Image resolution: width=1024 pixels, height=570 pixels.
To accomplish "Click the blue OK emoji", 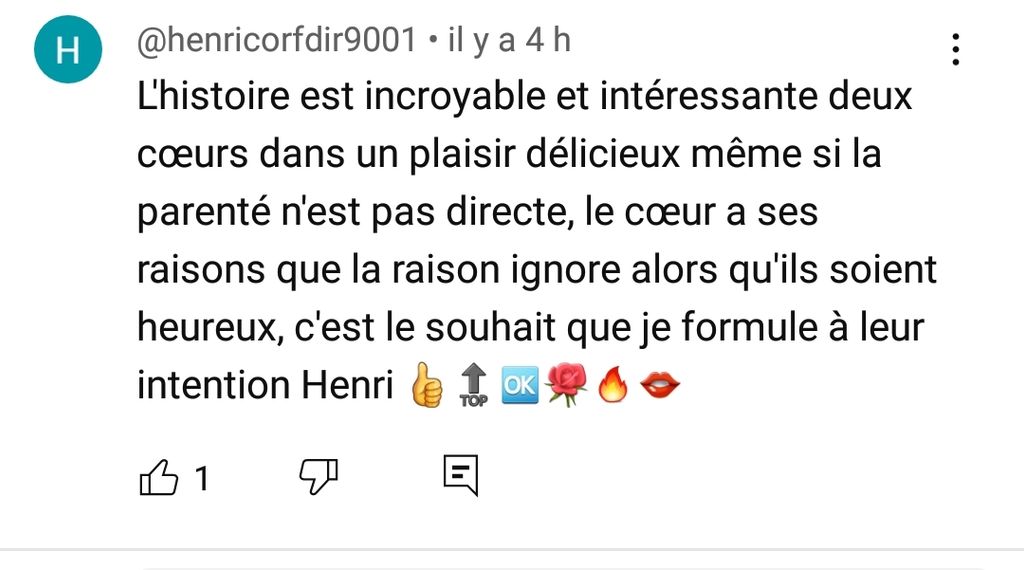I will (x=520, y=385).
